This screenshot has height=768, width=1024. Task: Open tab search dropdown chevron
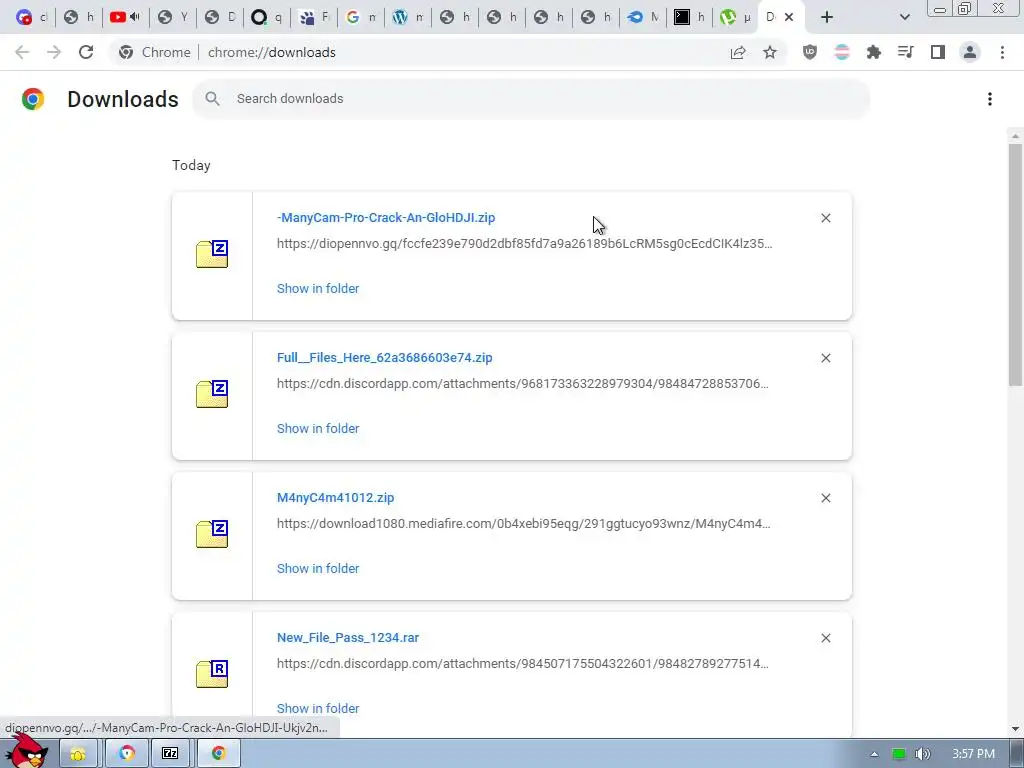click(904, 17)
